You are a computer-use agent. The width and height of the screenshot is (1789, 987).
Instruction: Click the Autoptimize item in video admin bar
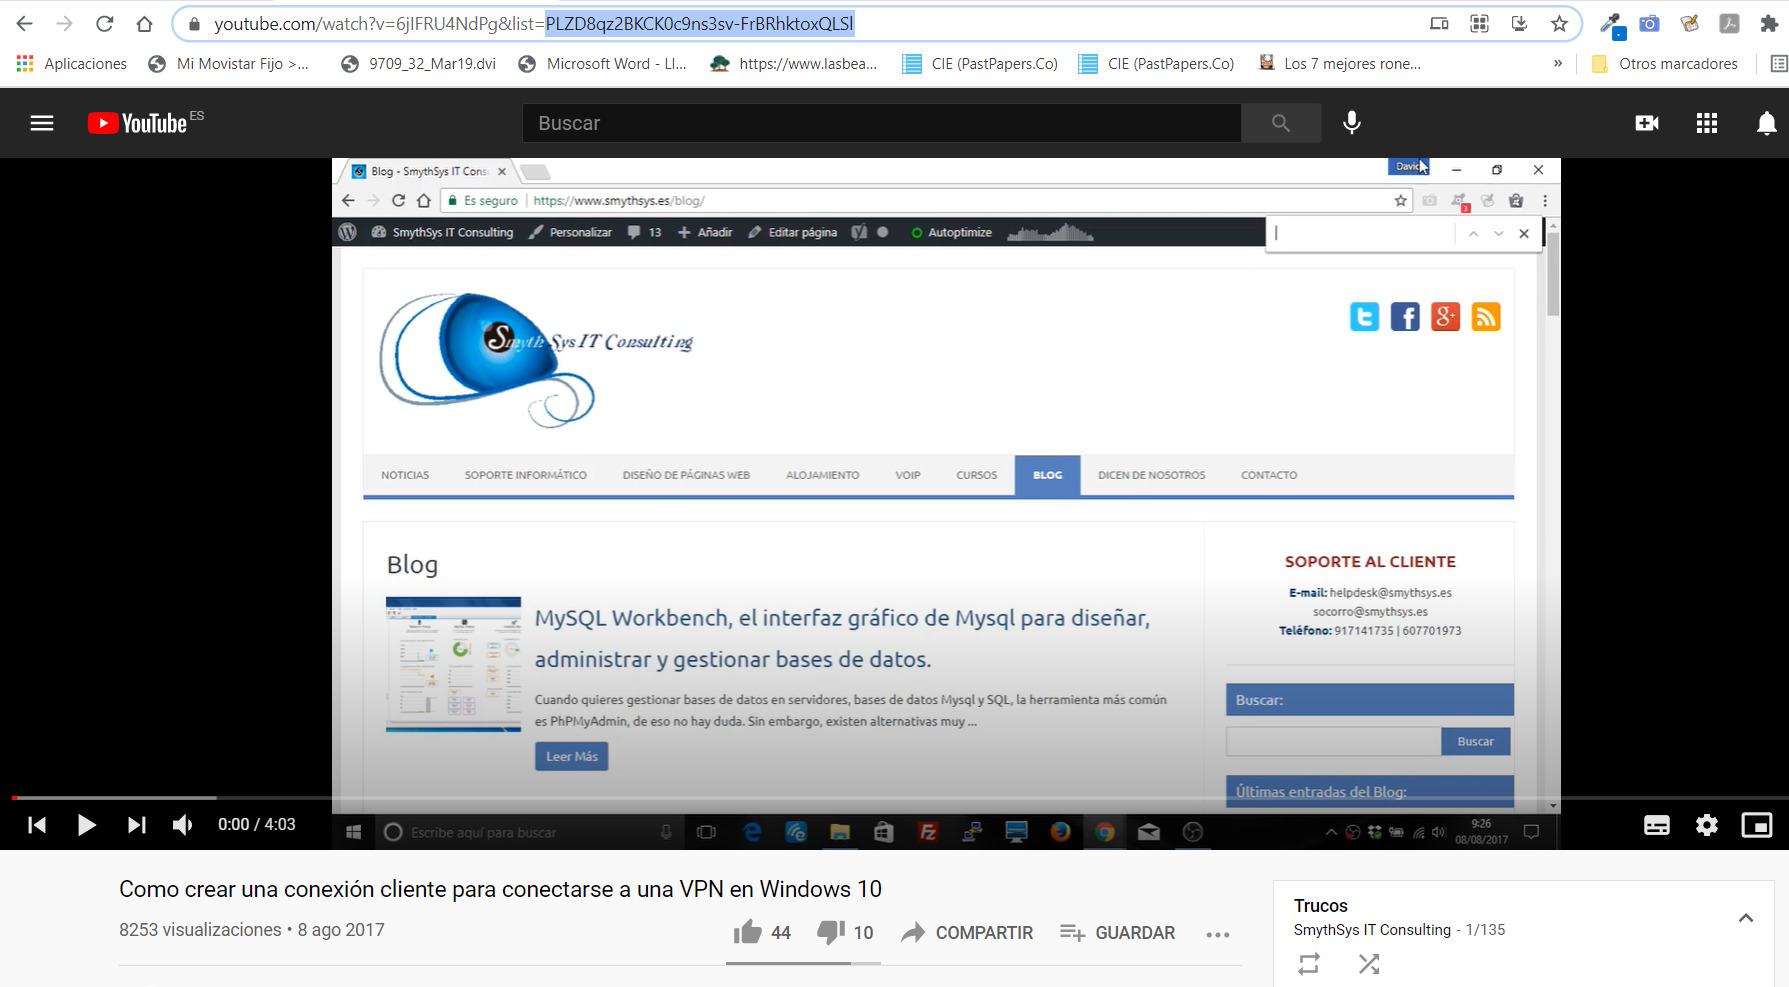coord(951,232)
